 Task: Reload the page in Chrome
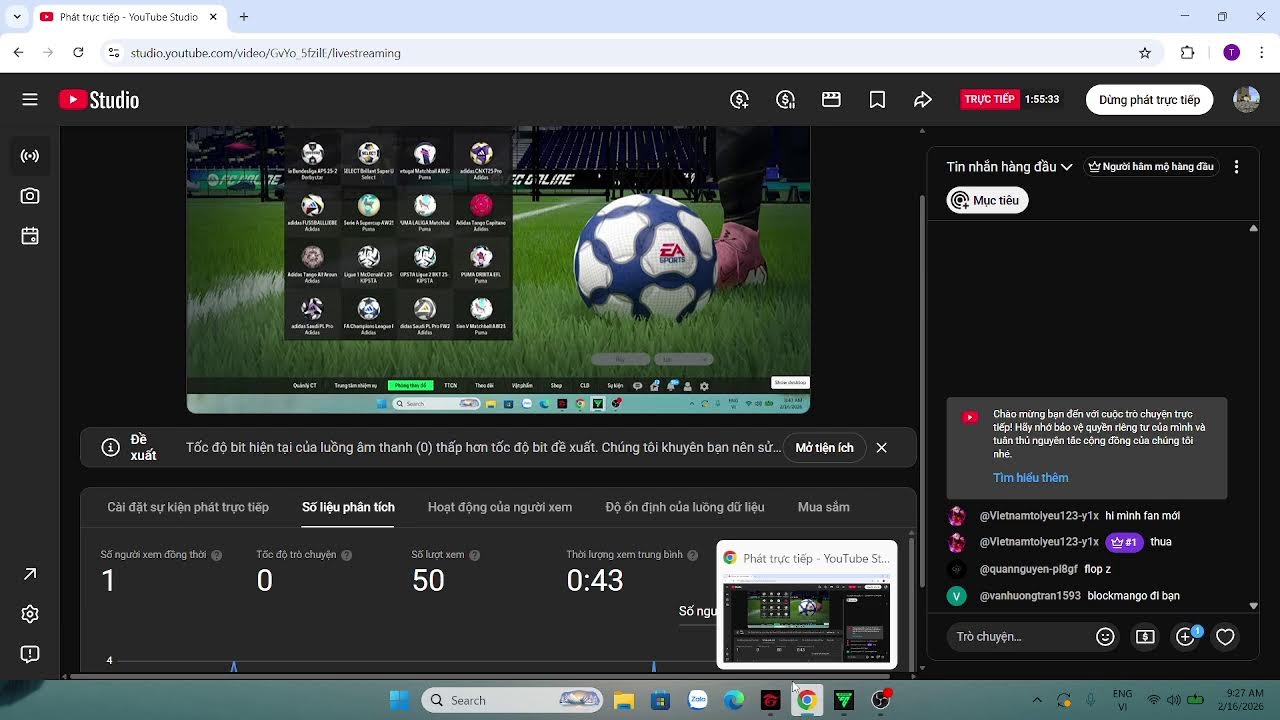pos(78,52)
